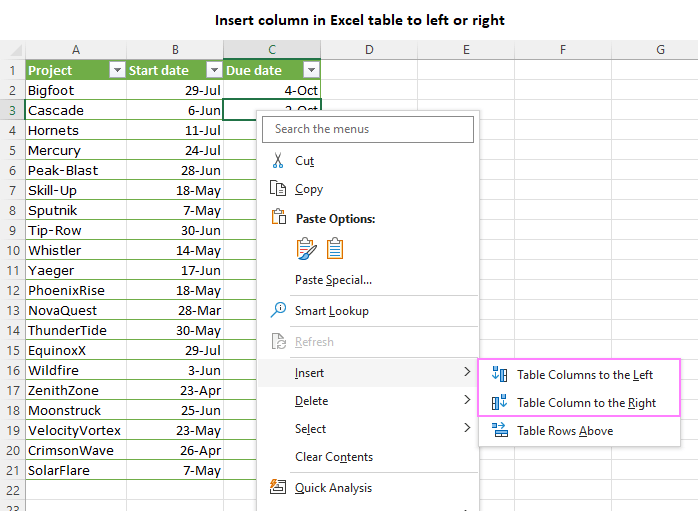Select the plain clipboard paste option icon

point(335,248)
